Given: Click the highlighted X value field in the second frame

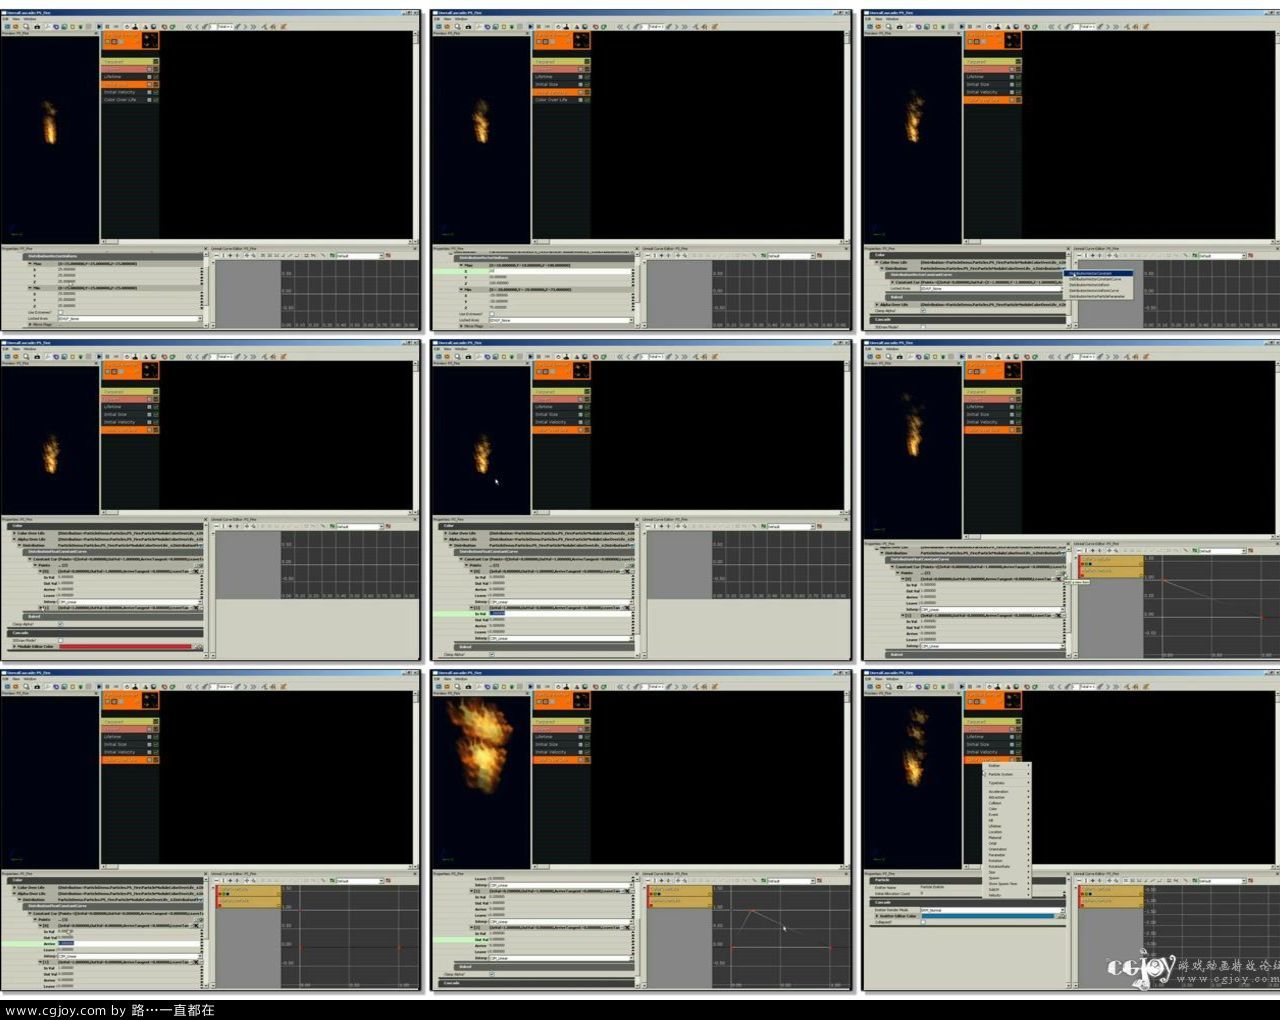Looking at the screenshot, I should [560, 270].
